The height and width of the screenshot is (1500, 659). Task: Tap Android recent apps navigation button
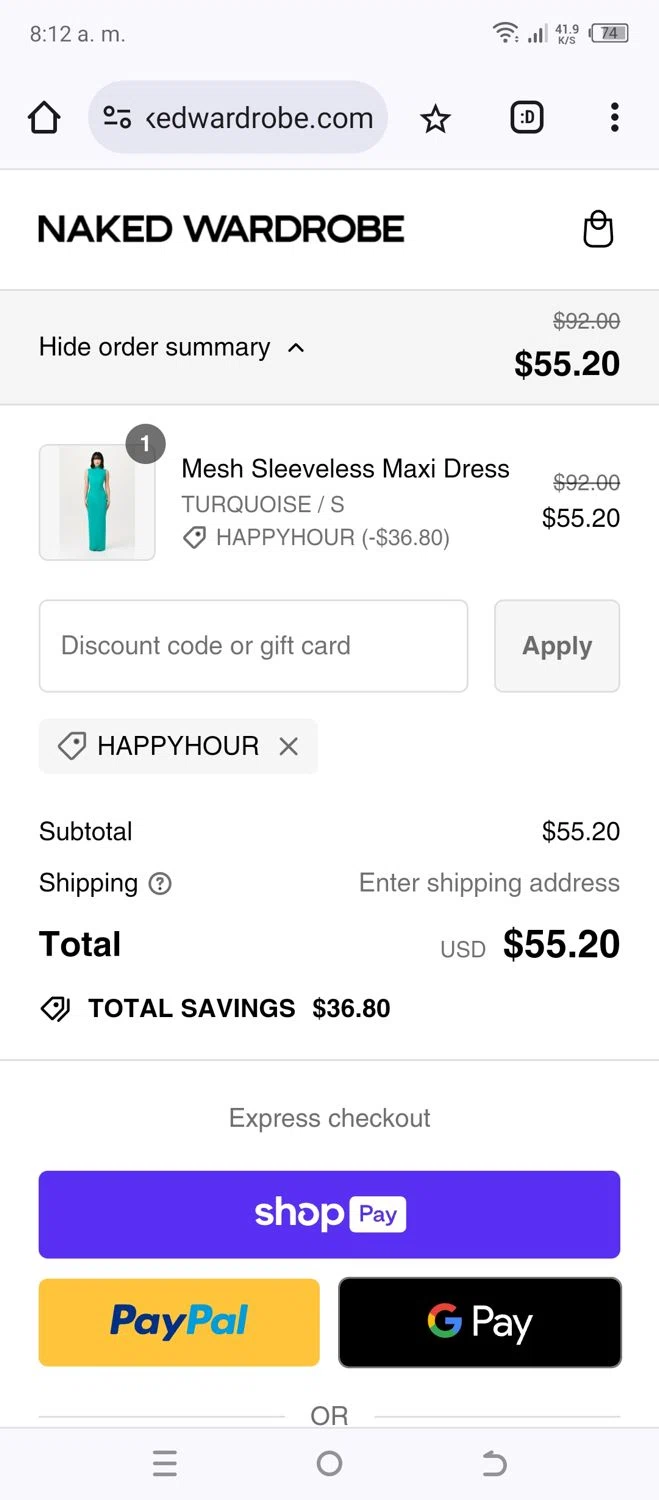coord(165,1464)
